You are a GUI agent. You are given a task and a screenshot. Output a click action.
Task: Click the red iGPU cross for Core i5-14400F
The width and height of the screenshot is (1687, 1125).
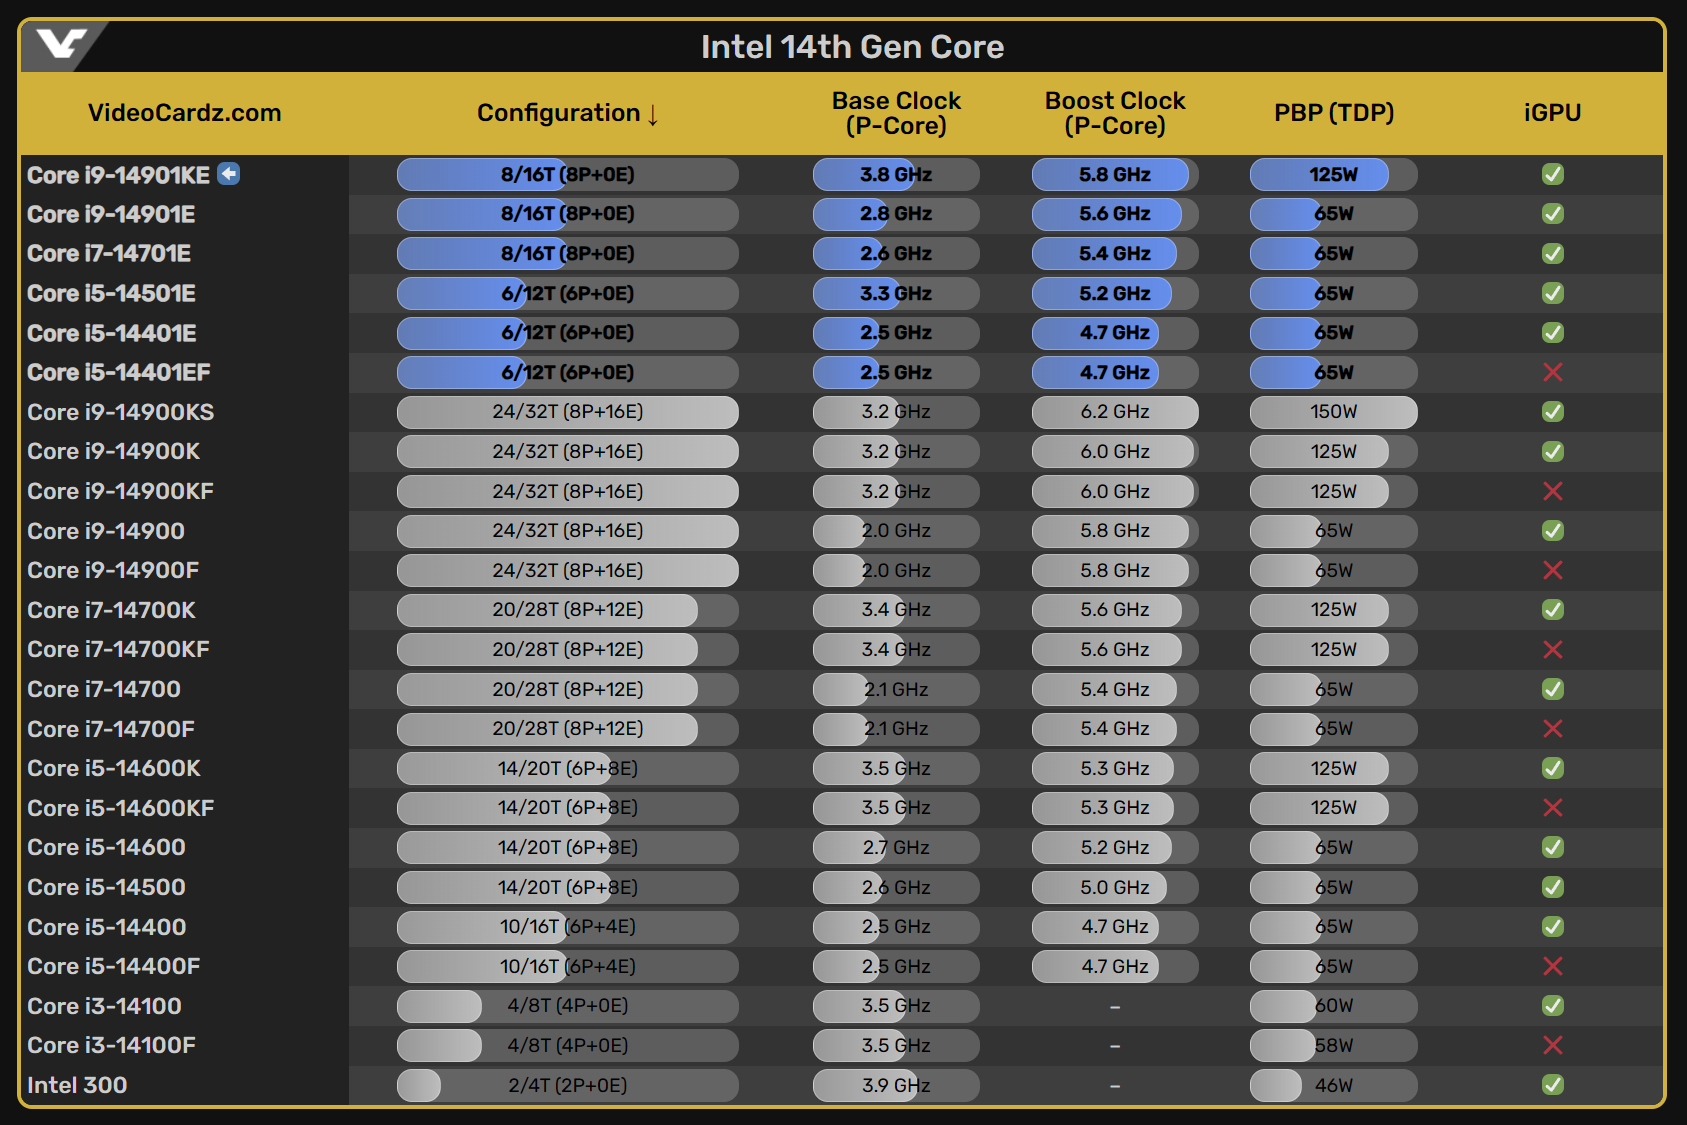pyautogui.click(x=1553, y=966)
